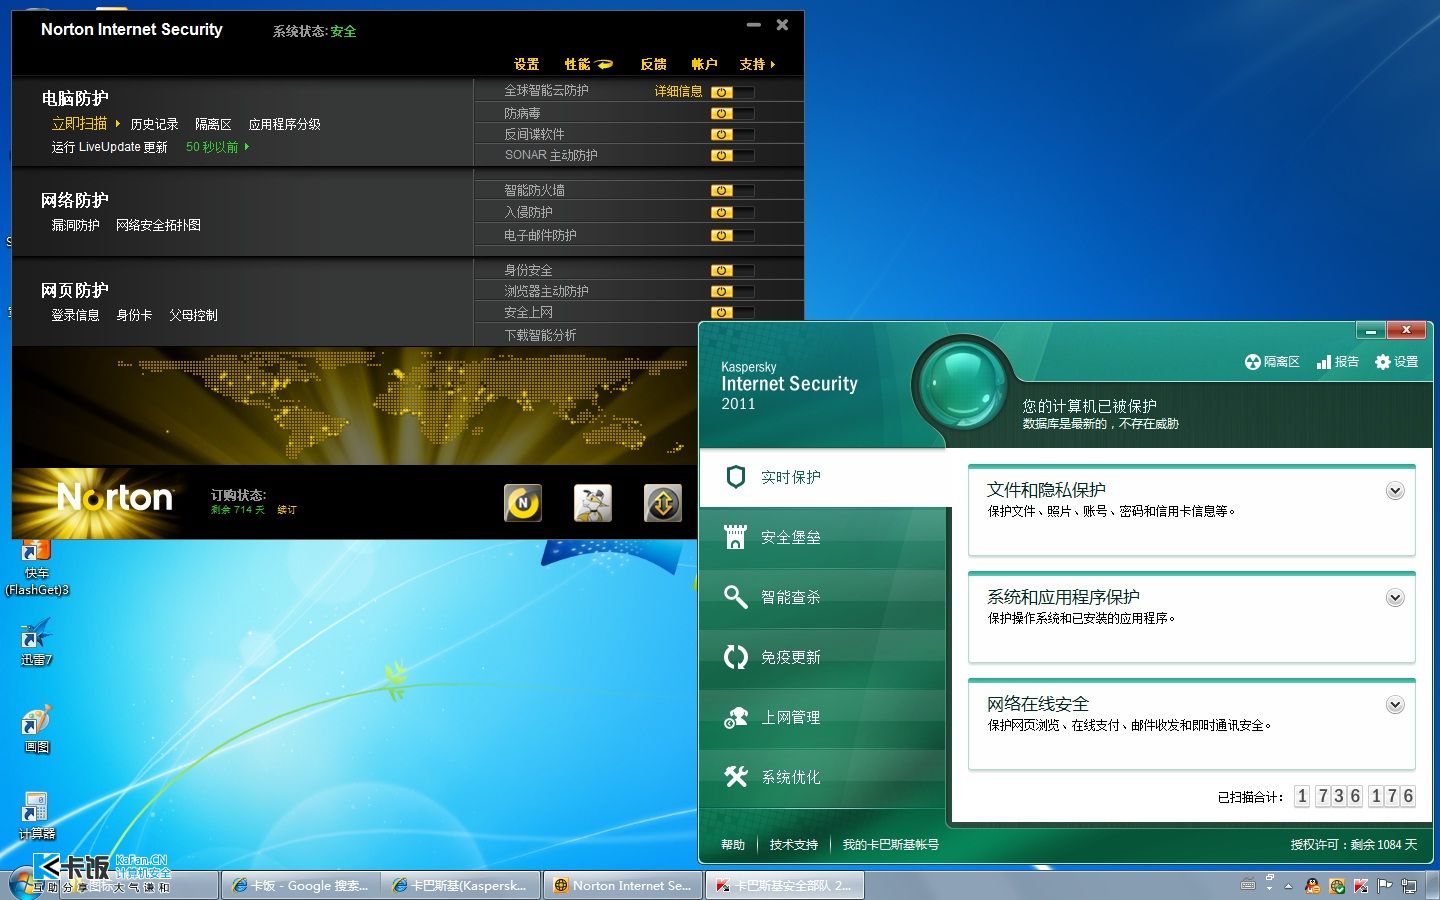The height and width of the screenshot is (900, 1440).
Task: Click the keyboard tray icon
Action: 1248,885
